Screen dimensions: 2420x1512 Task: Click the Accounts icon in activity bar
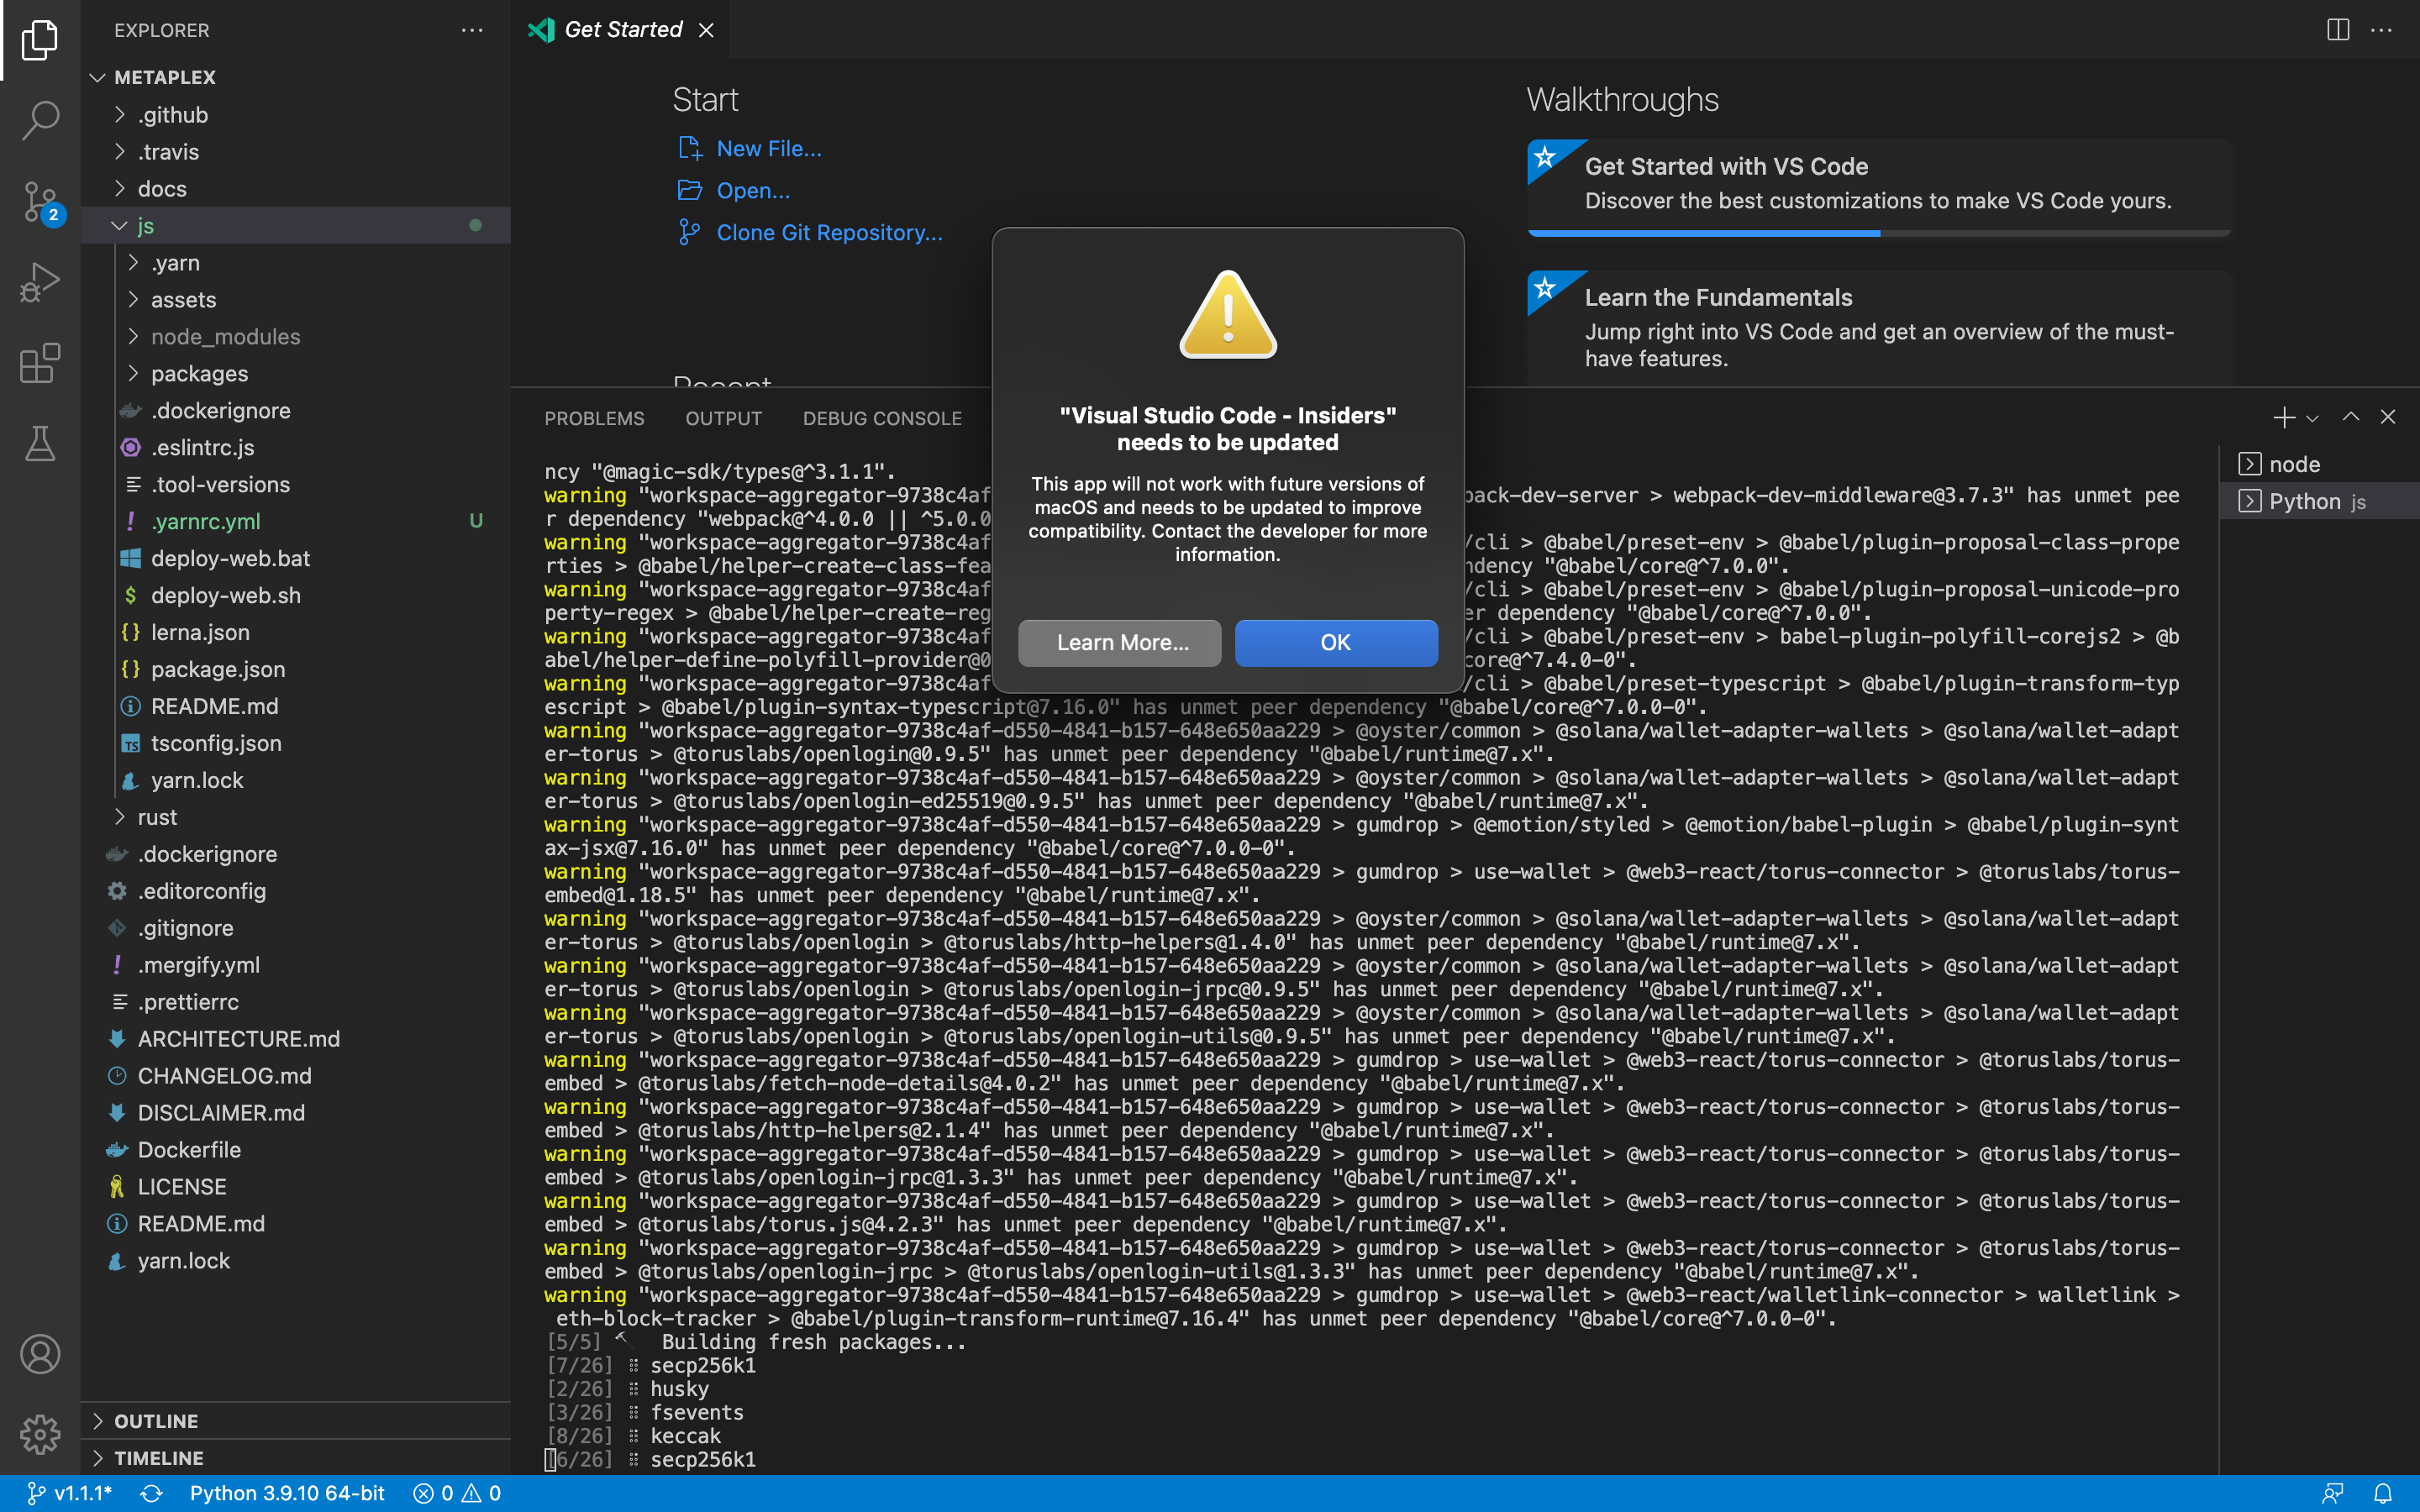point(40,1354)
